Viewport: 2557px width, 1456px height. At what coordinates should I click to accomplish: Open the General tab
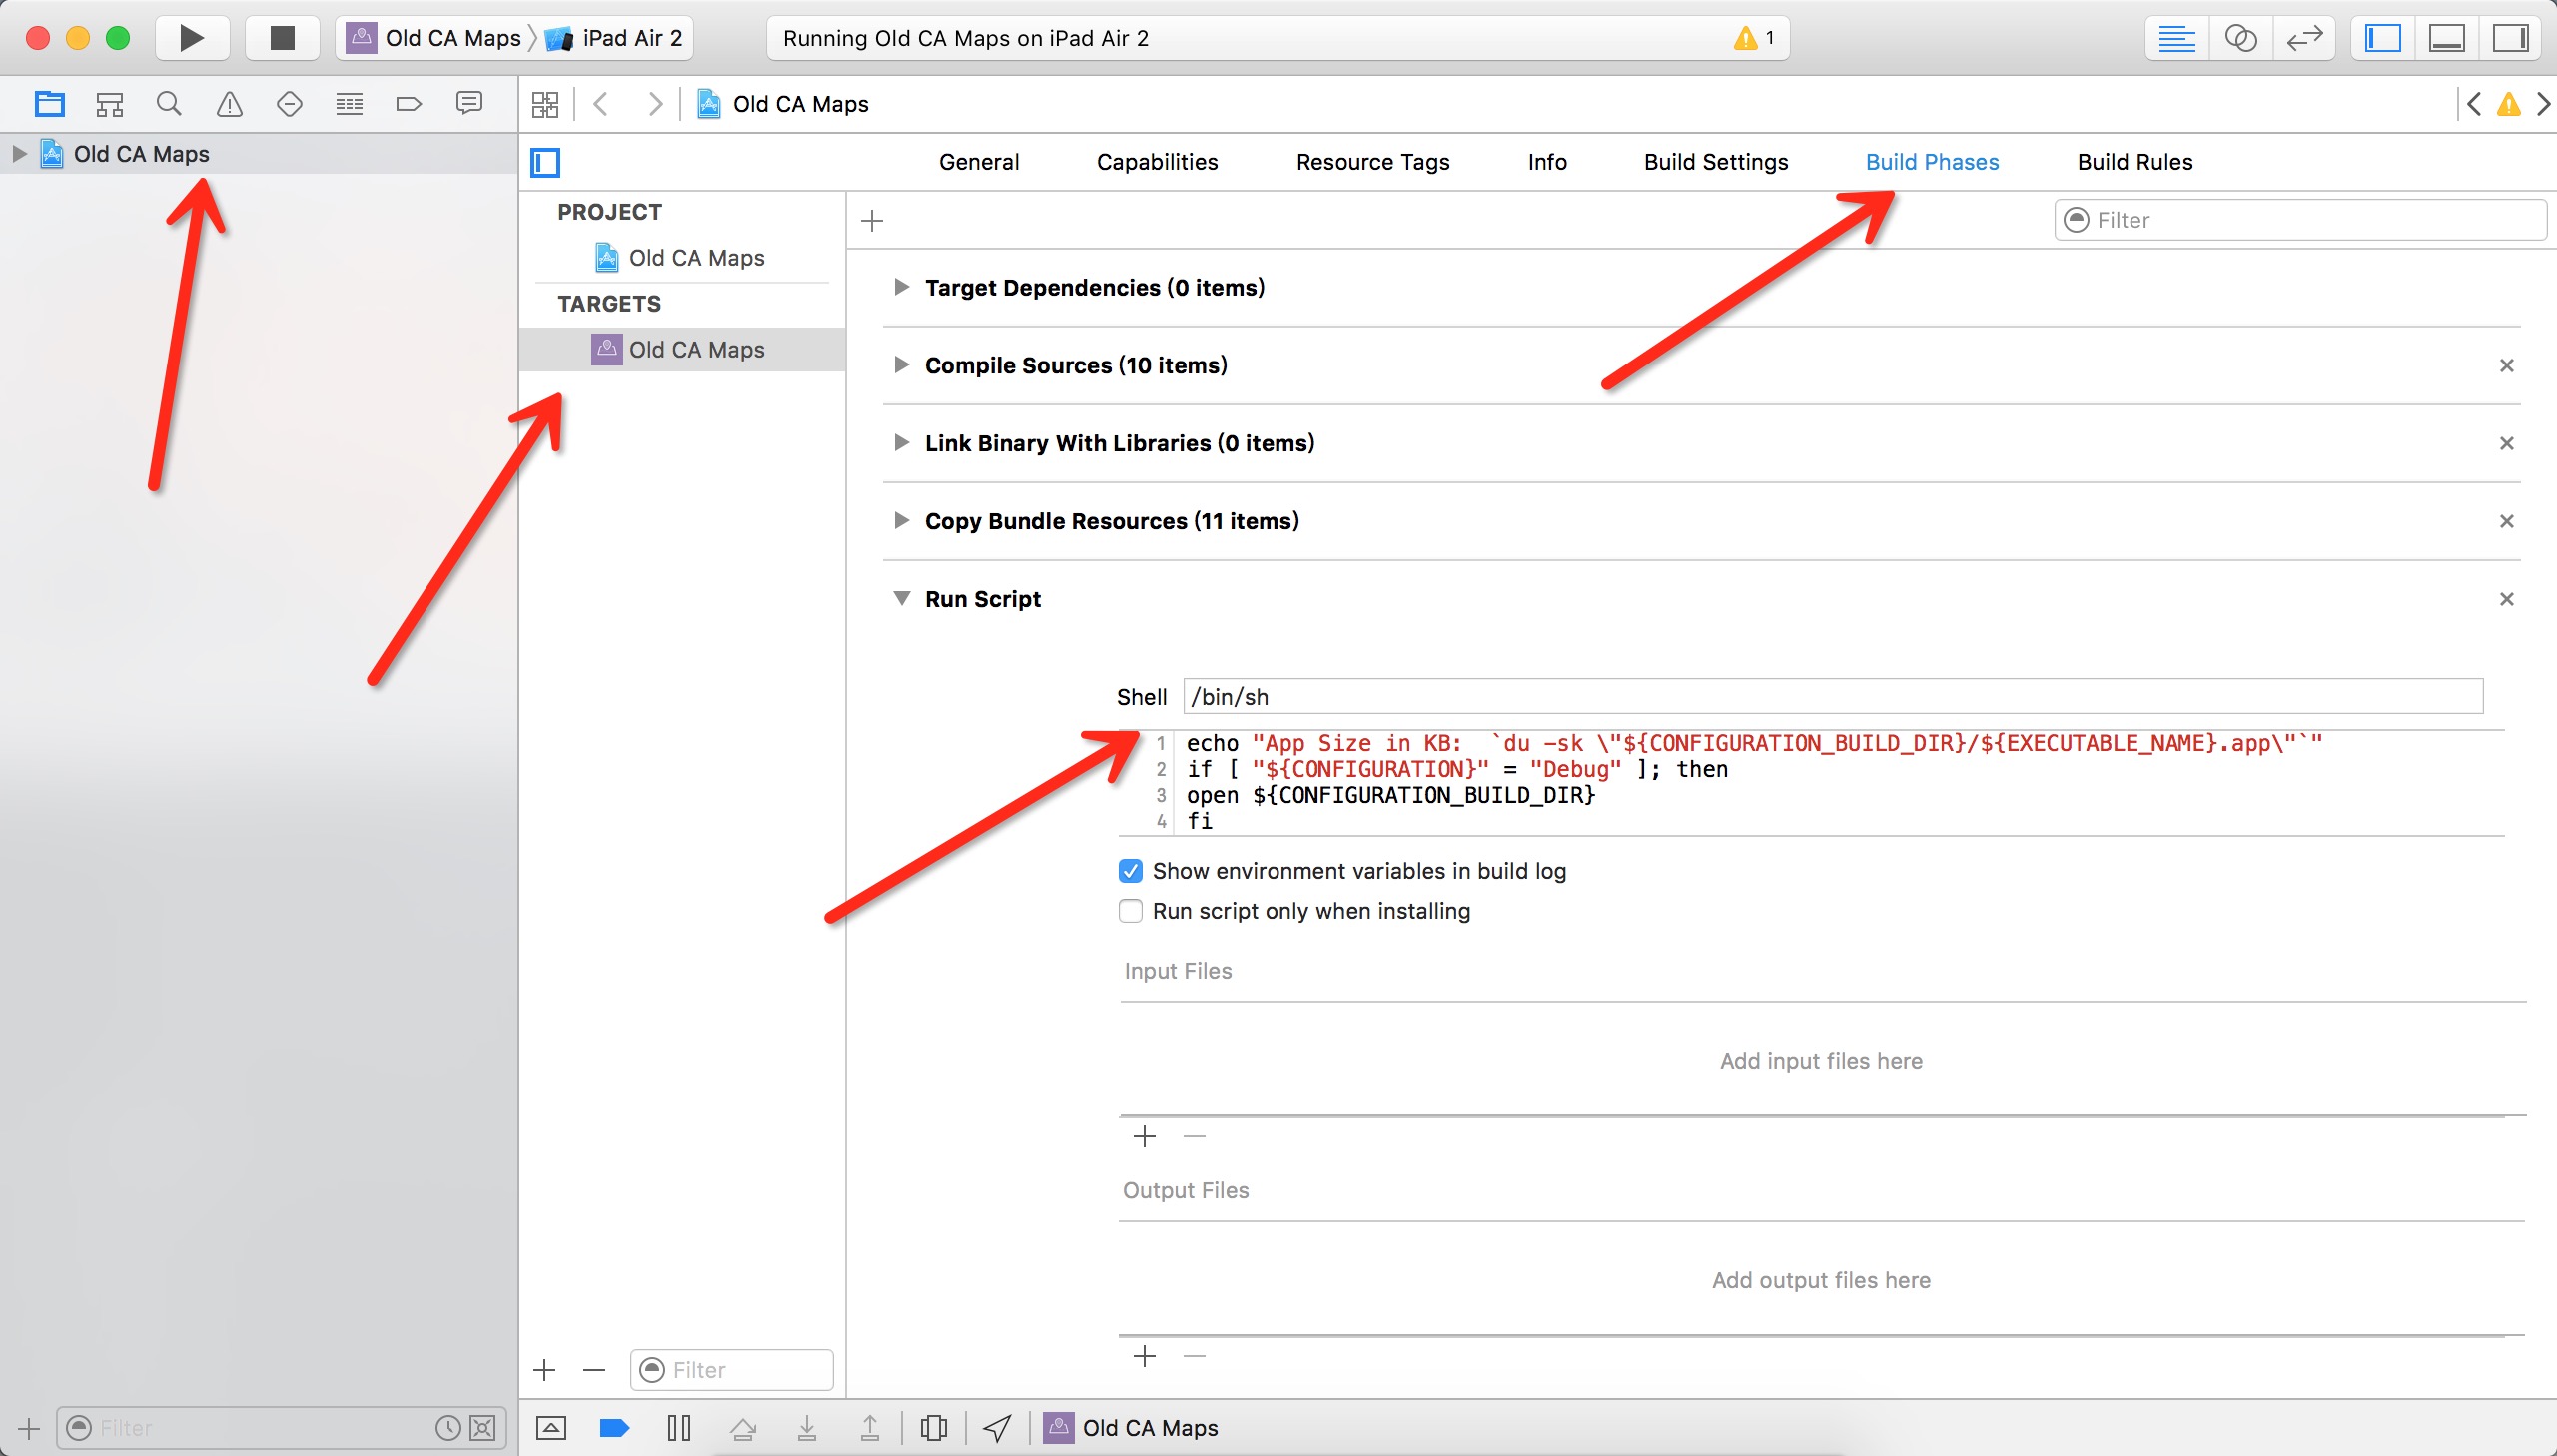[x=978, y=162]
